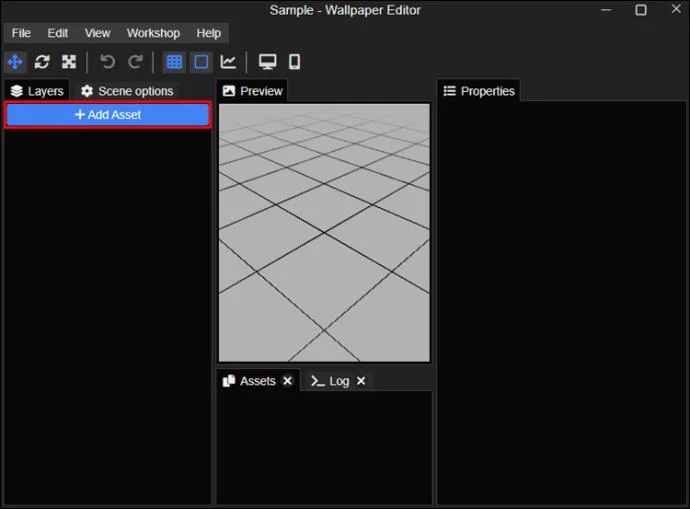Switch to desktop monitor preview
Image resolution: width=690 pixels, height=509 pixels.
(268, 62)
